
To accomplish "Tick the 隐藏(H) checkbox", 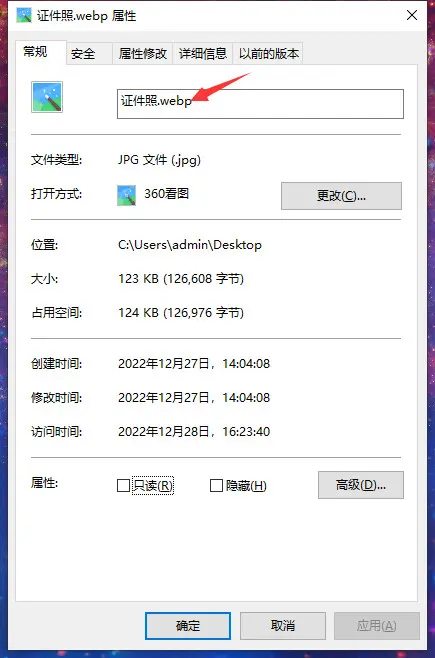I will (x=216, y=486).
